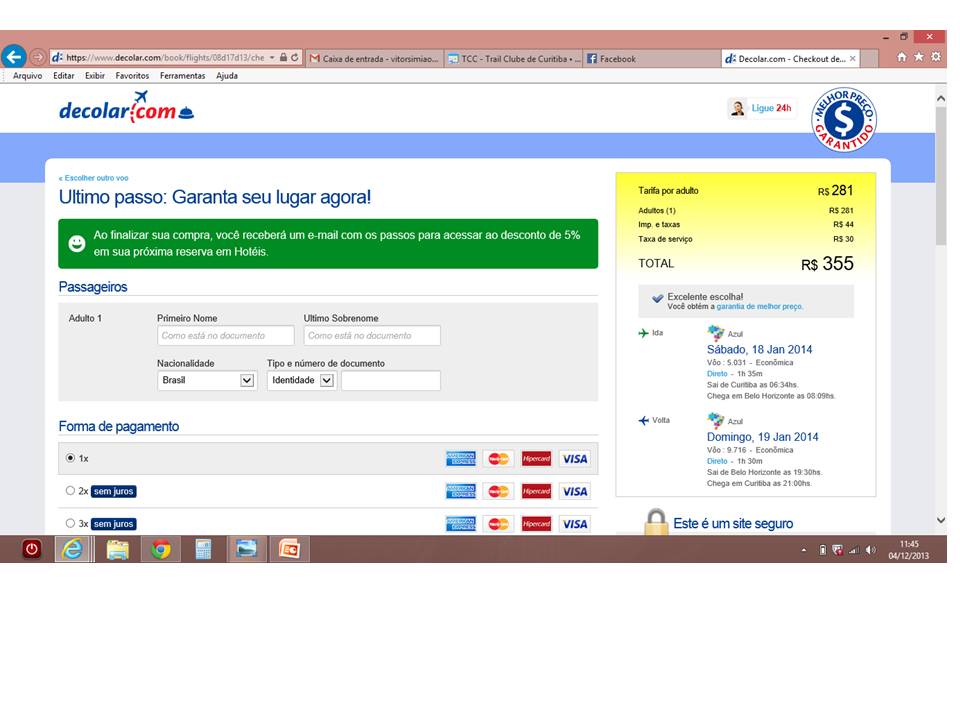
Task: Launch Google Chrome from the taskbar
Action: click(x=160, y=549)
